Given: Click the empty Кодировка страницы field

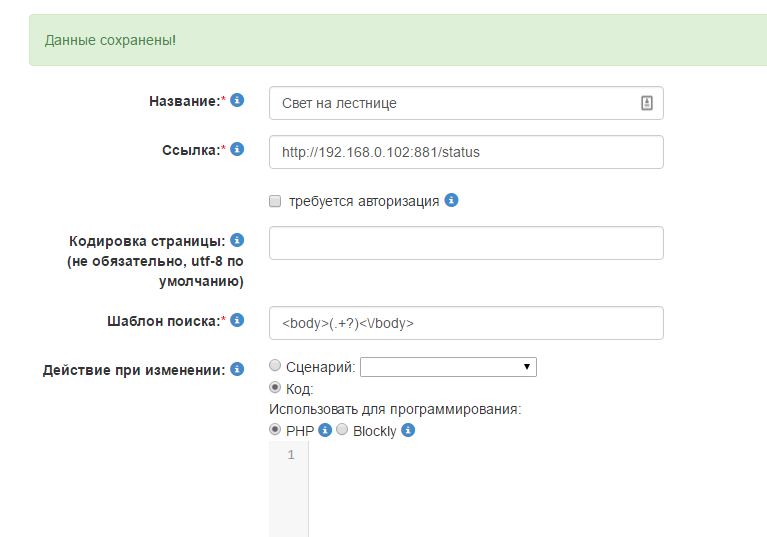Looking at the screenshot, I should [466, 243].
